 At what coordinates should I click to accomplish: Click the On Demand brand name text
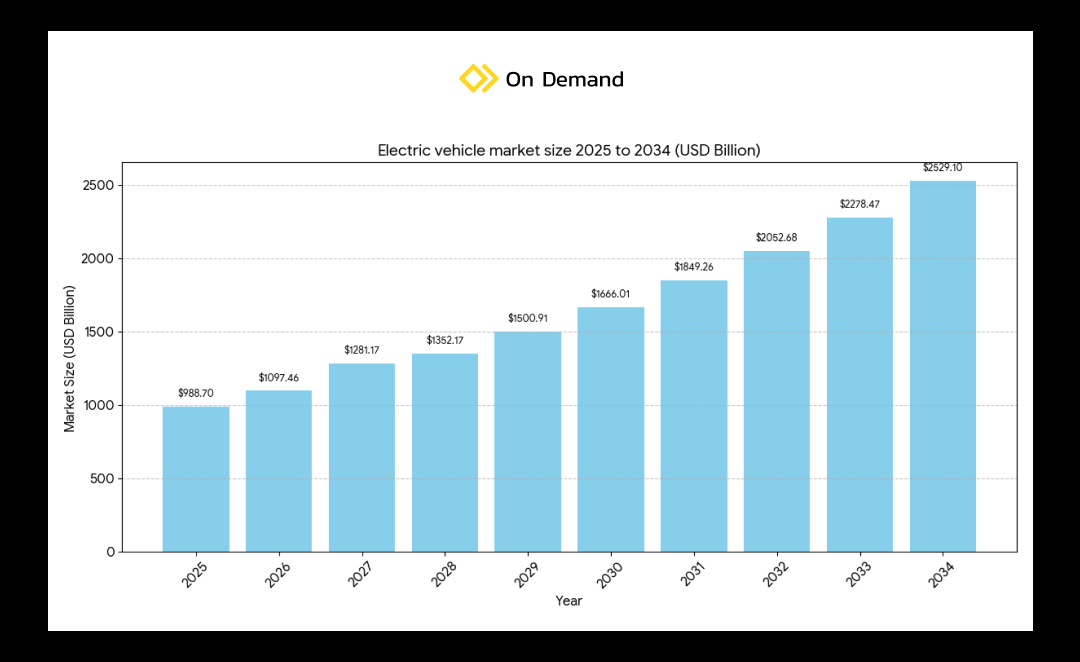point(564,80)
